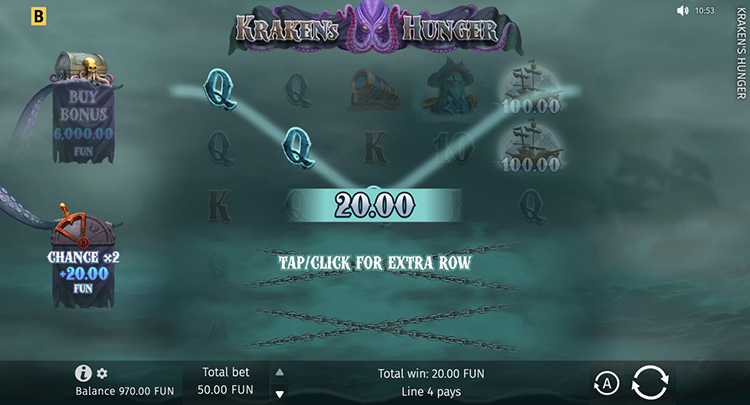
Task: Click the top ghost ship 100.00 symbol
Action: click(531, 88)
